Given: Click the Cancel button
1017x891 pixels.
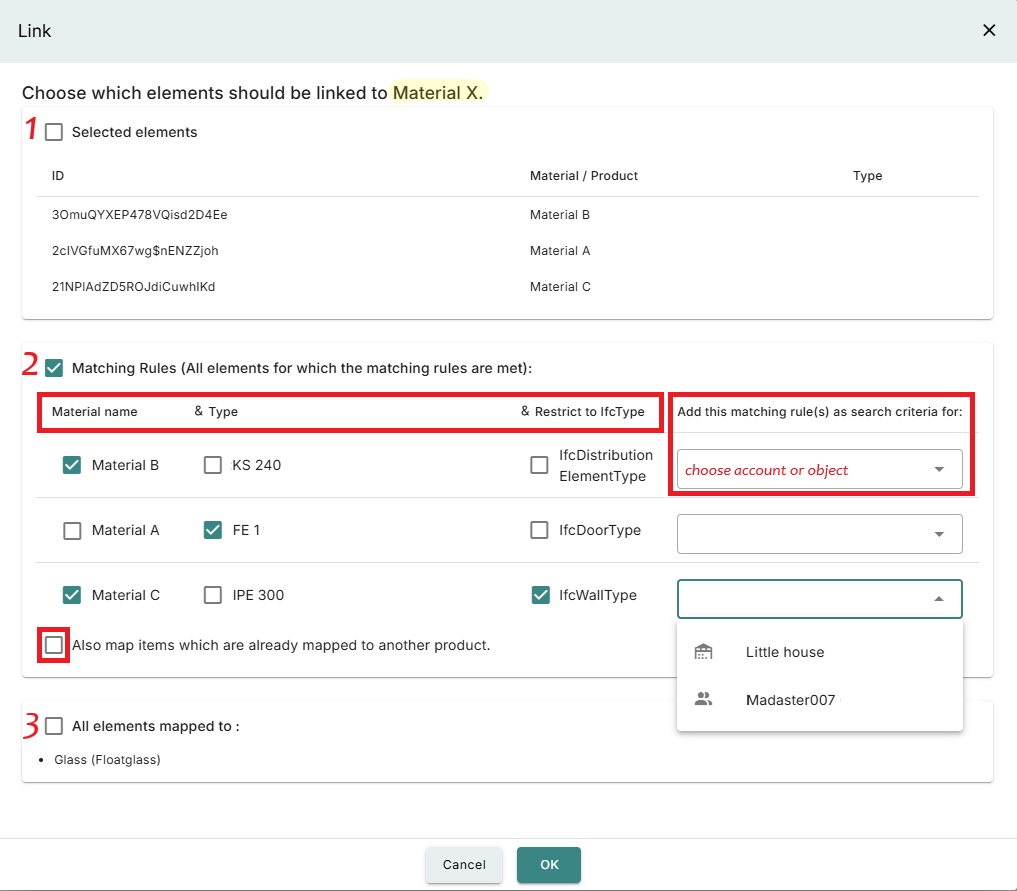Looking at the screenshot, I should (x=464, y=864).
